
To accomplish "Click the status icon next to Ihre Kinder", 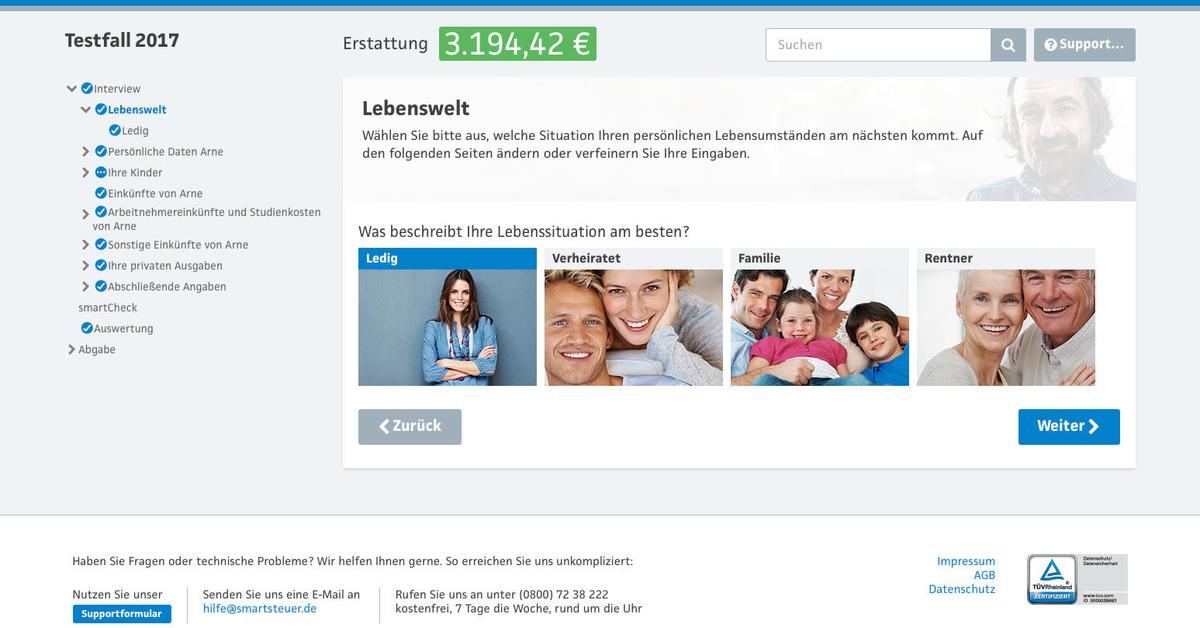I will (x=101, y=173).
